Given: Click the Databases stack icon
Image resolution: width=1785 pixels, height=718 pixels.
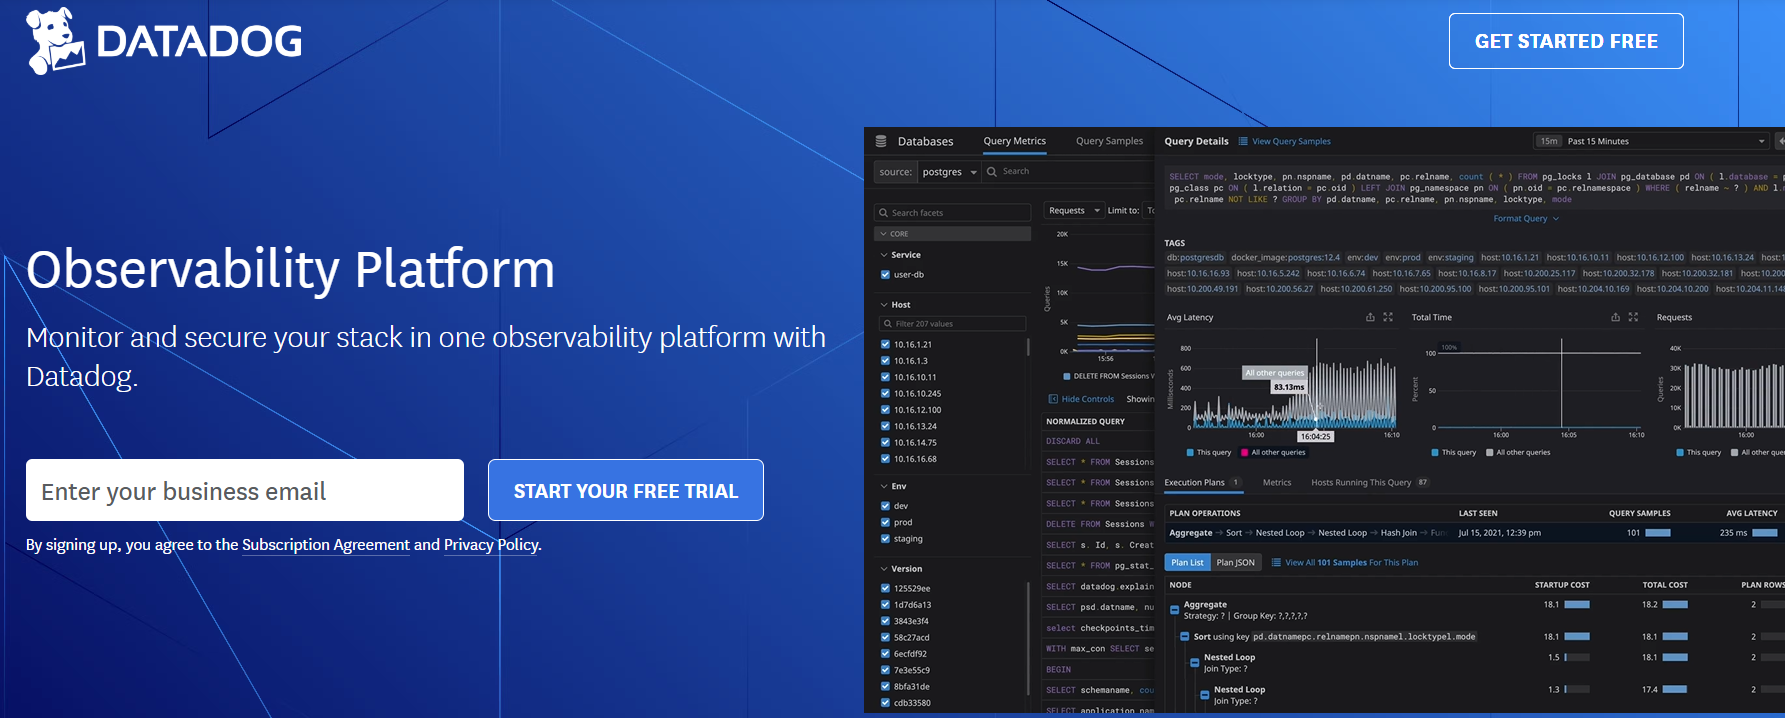Looking at the screenshot, I should [x=881, y=141].
